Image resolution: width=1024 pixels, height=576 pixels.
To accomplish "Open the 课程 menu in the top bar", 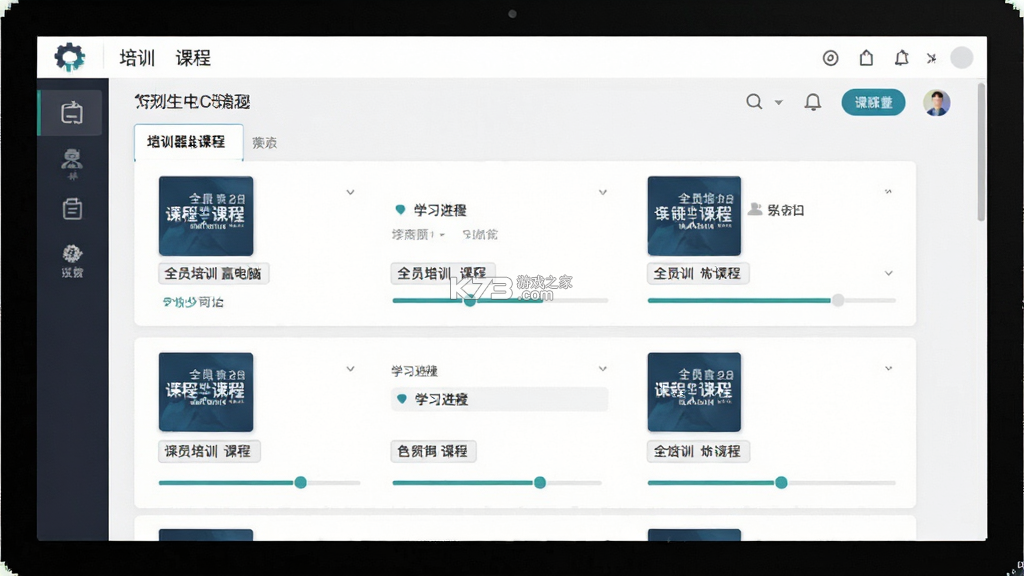I will [193, 58].
